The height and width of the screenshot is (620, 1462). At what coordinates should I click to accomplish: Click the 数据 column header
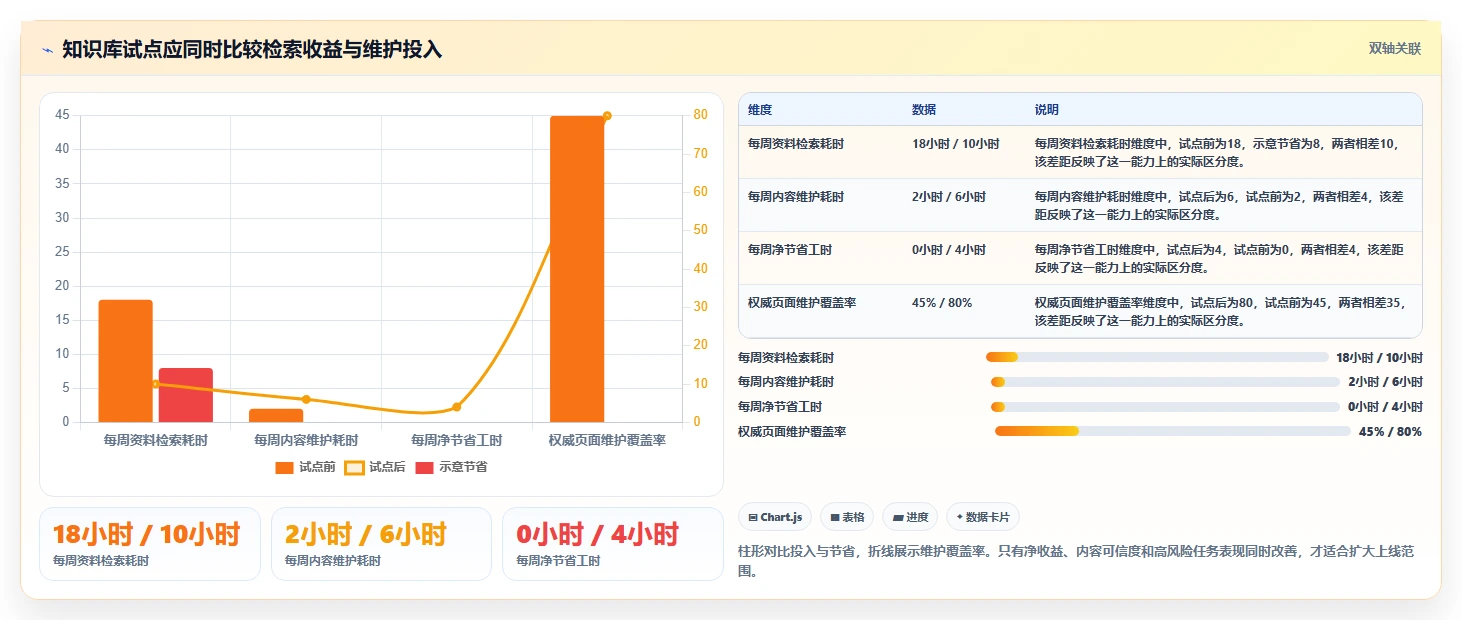(x=924, y=110)
